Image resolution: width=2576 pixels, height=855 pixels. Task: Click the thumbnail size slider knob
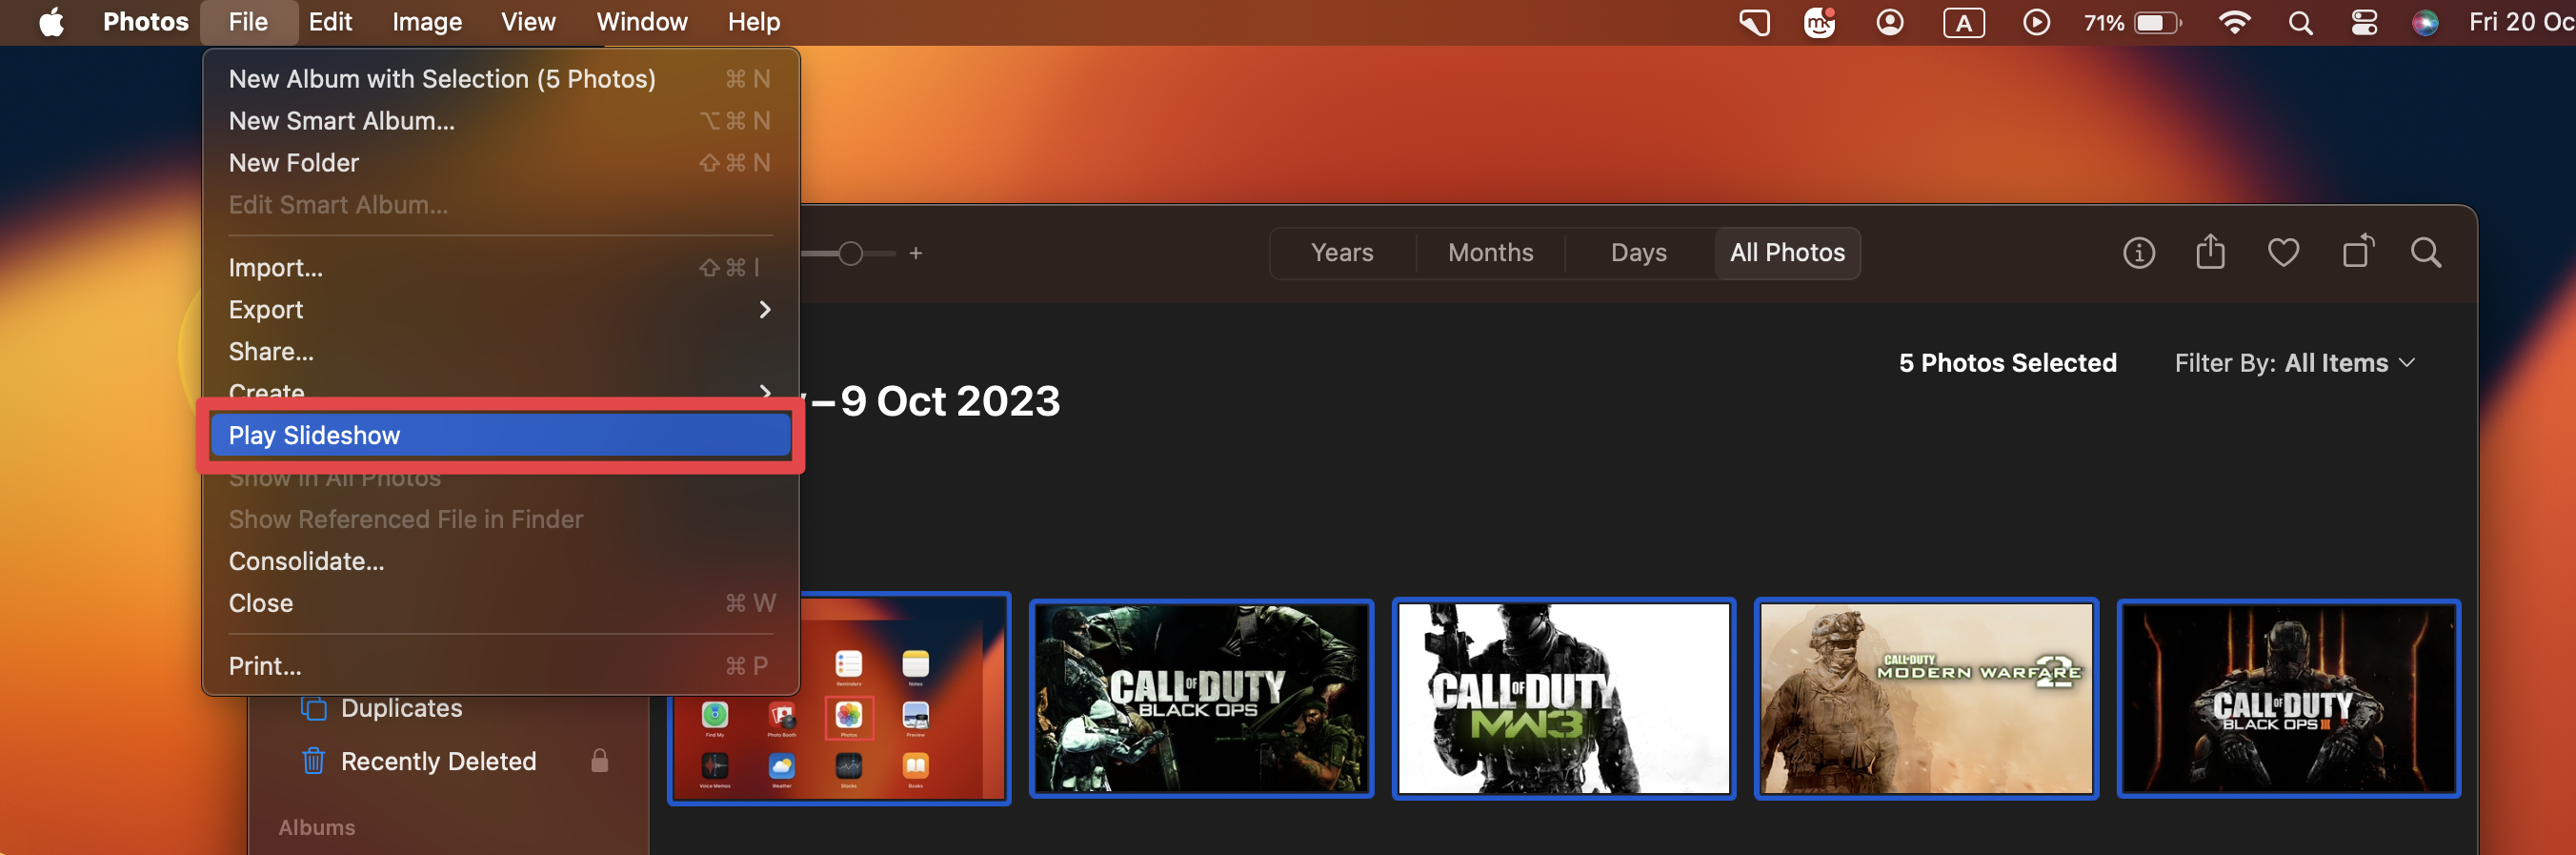(x=850, y=254)
